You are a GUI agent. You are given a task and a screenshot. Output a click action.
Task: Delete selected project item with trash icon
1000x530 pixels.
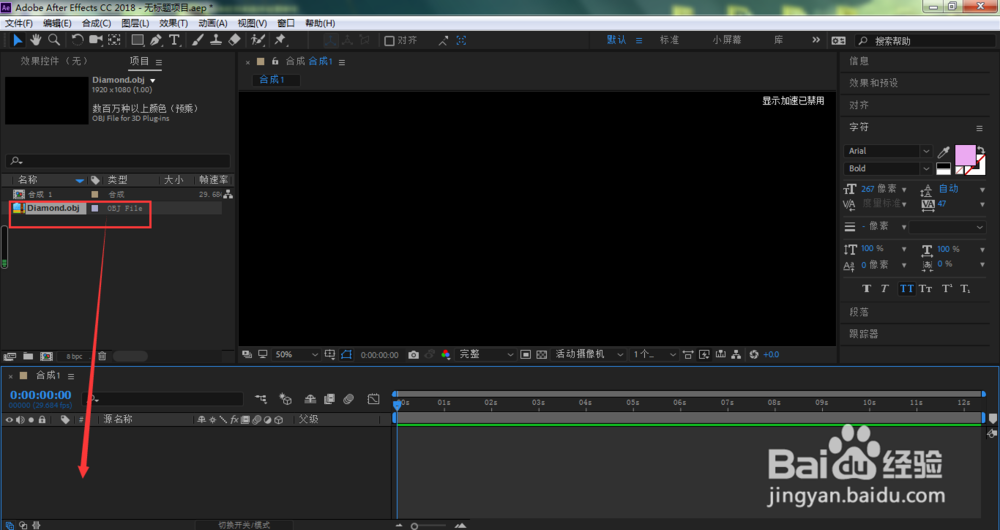click(x=102, y=357)
